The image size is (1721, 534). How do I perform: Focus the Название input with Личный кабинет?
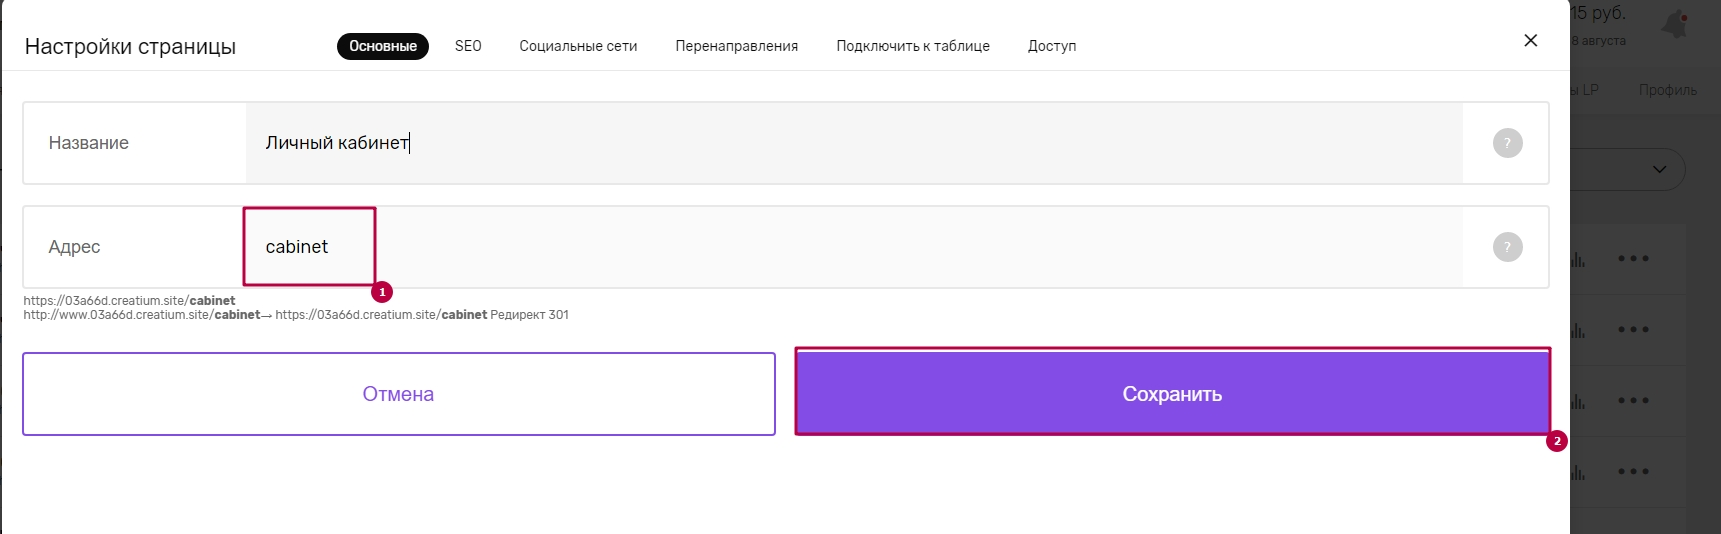pos(854,143)
